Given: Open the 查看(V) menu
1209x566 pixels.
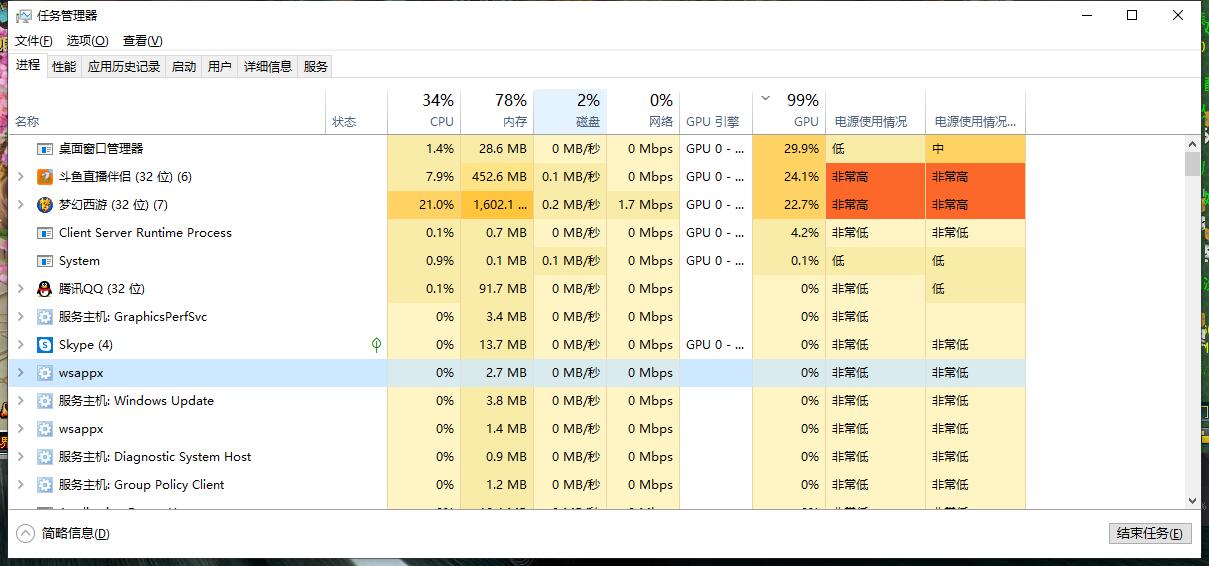Looking at the screenshot, I should [x=142, y=41].
